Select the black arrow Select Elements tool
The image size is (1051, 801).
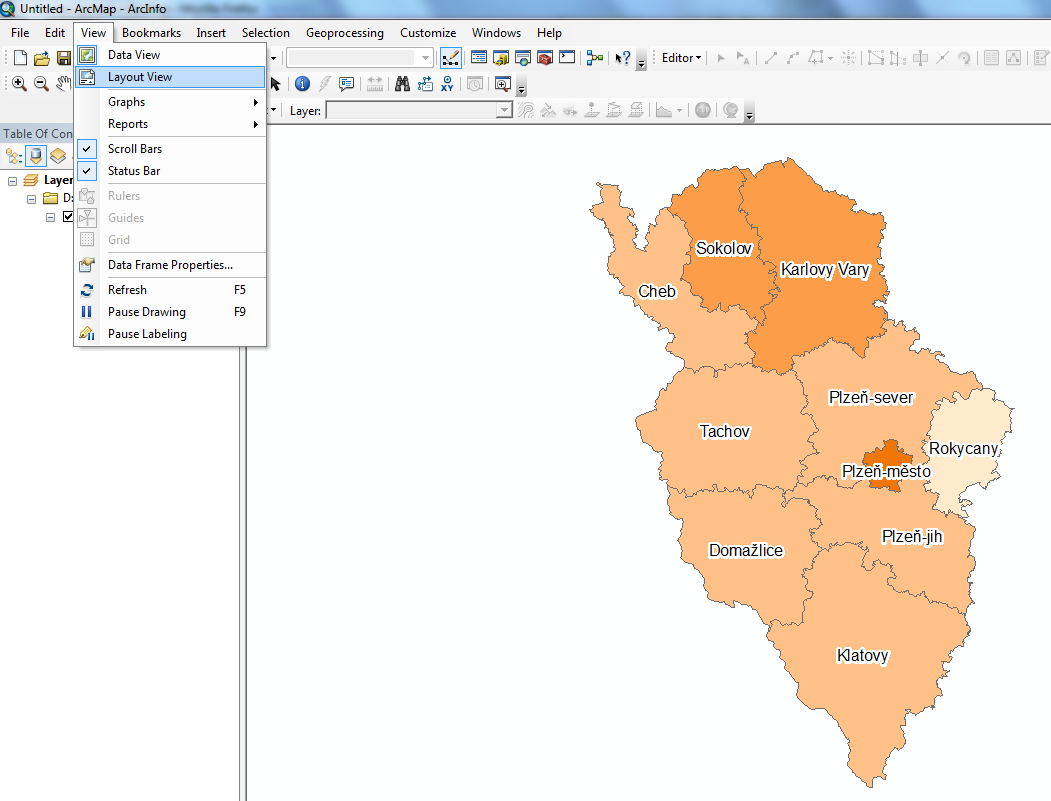[x=275, y=84]
